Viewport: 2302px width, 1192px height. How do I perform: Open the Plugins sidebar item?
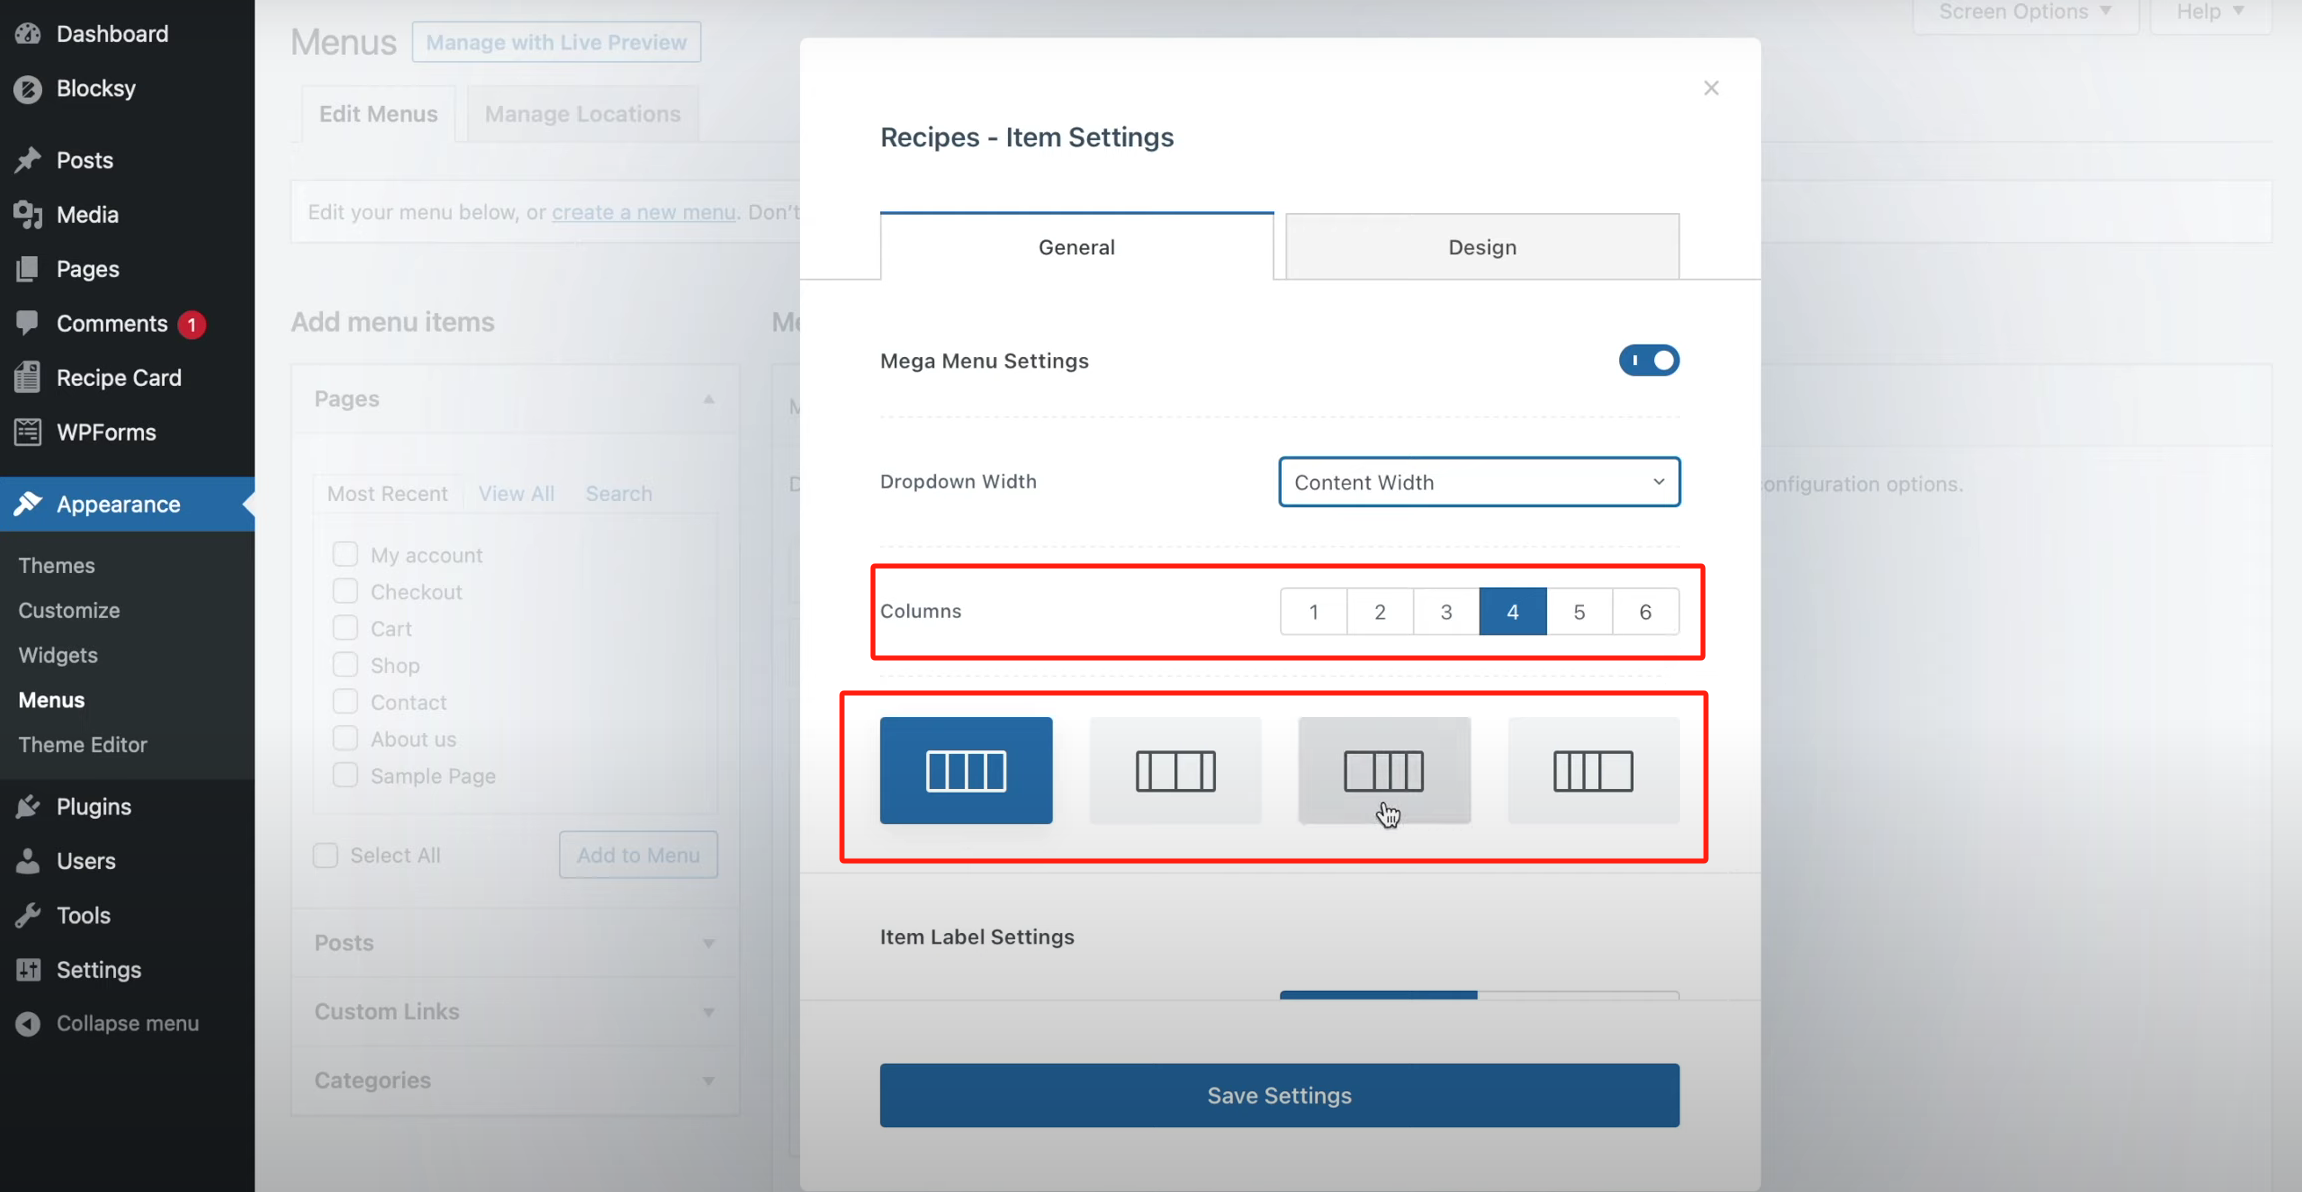coord(93,806)
